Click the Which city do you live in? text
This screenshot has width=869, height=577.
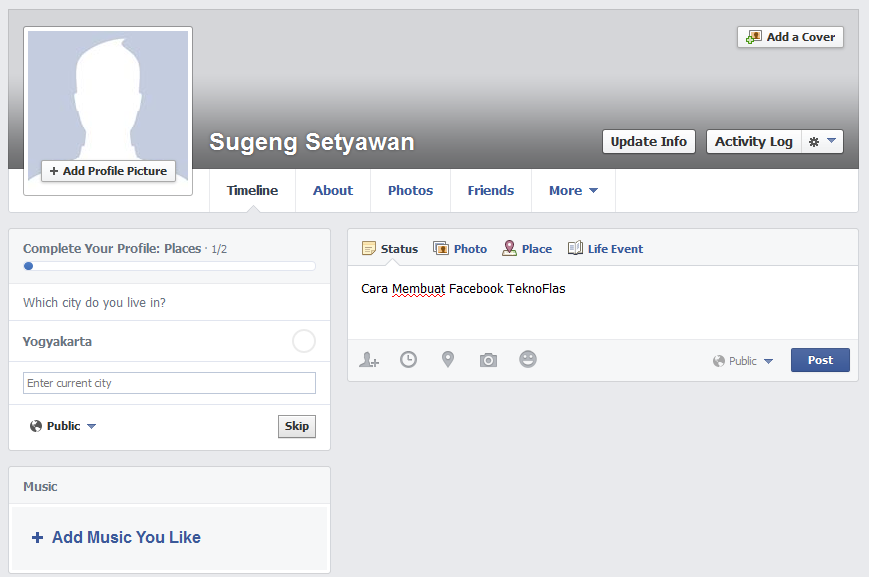click(x=94, y=303)
